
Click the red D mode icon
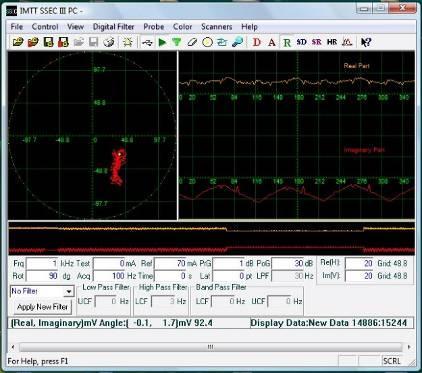point(257,42)
